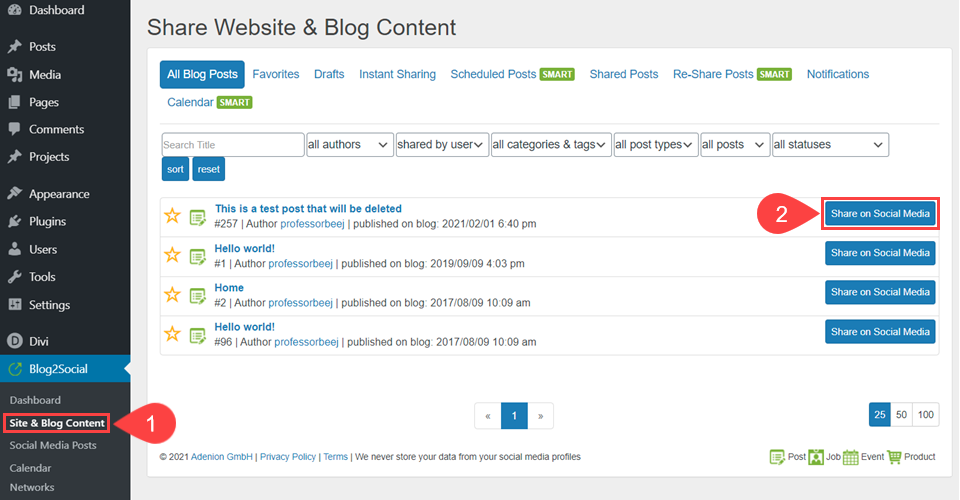
Task: Click the Post legend icon in footer
Action: (x=777, y=457)
